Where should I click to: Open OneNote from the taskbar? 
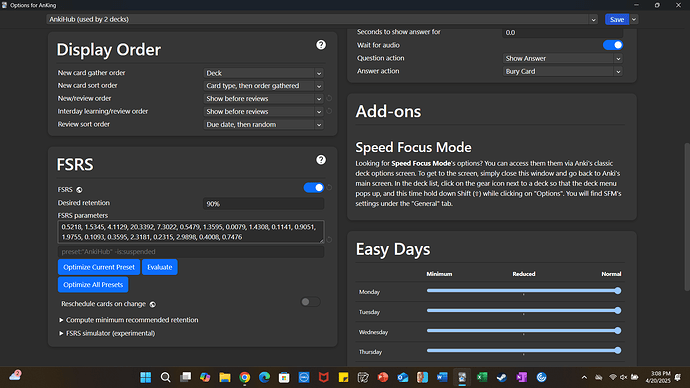521,377
